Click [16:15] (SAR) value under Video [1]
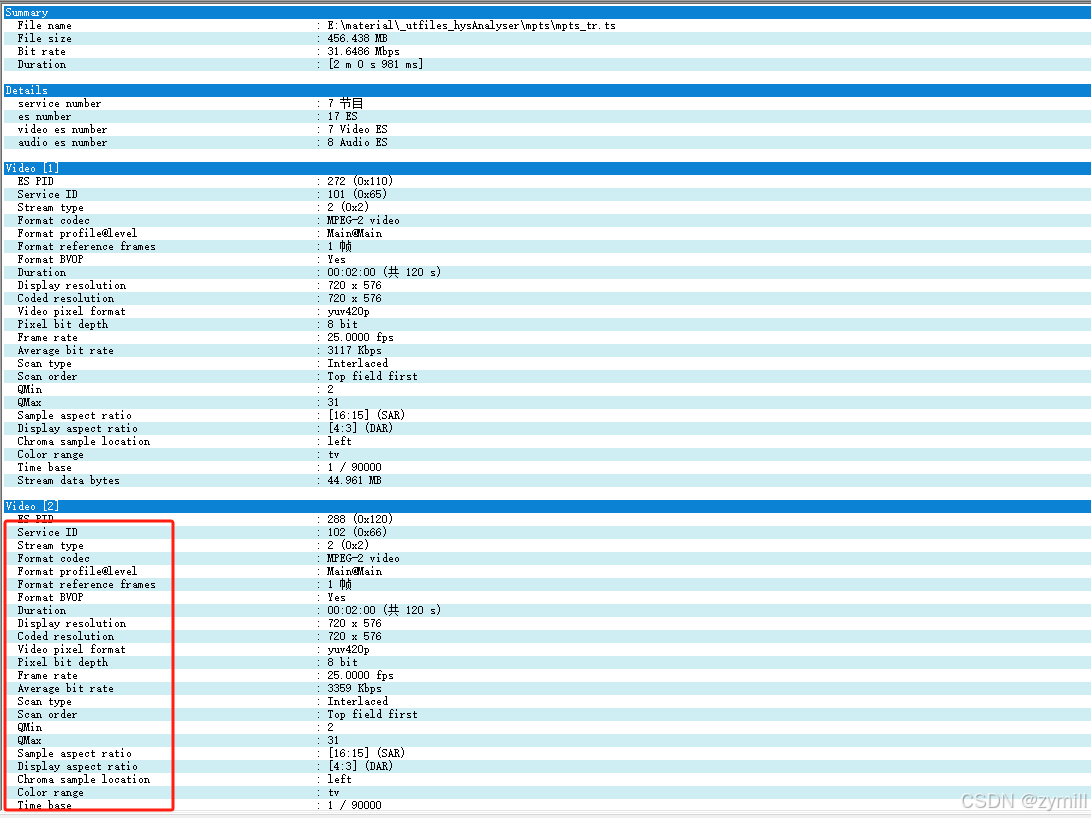 coord(366,415)
